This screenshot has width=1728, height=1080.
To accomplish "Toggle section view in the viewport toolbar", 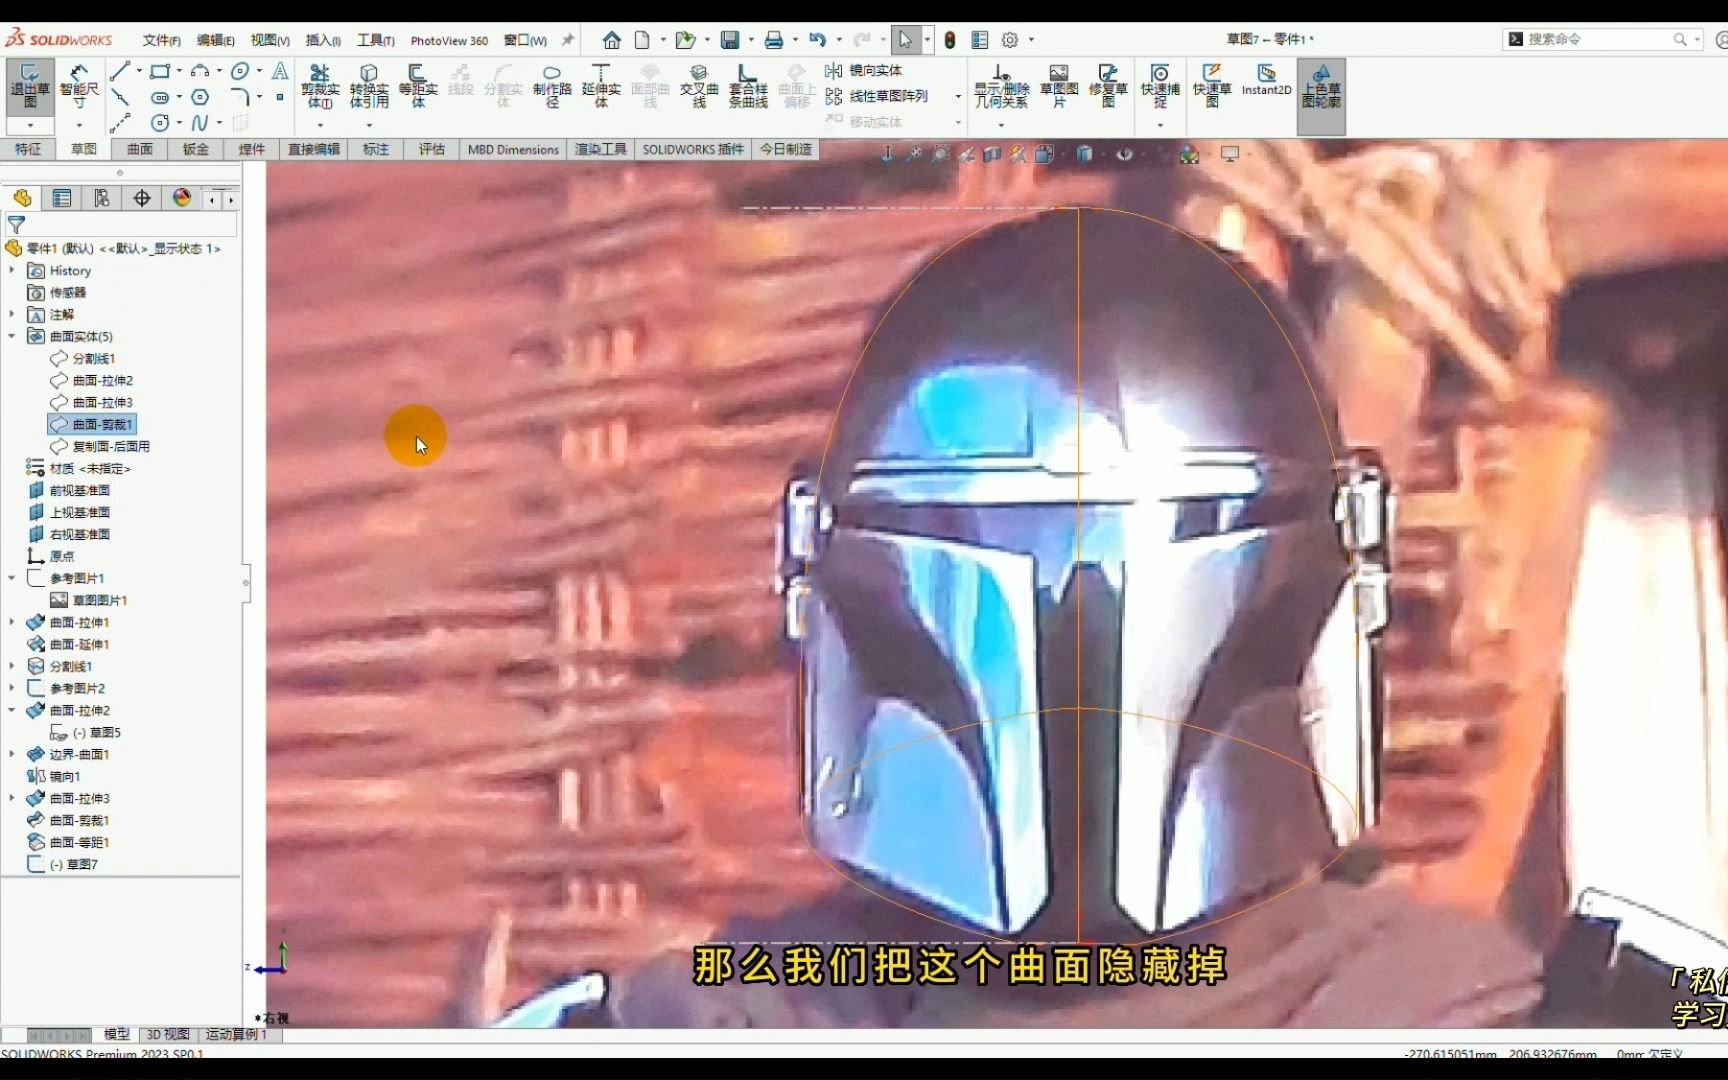I will pos(993,155).
